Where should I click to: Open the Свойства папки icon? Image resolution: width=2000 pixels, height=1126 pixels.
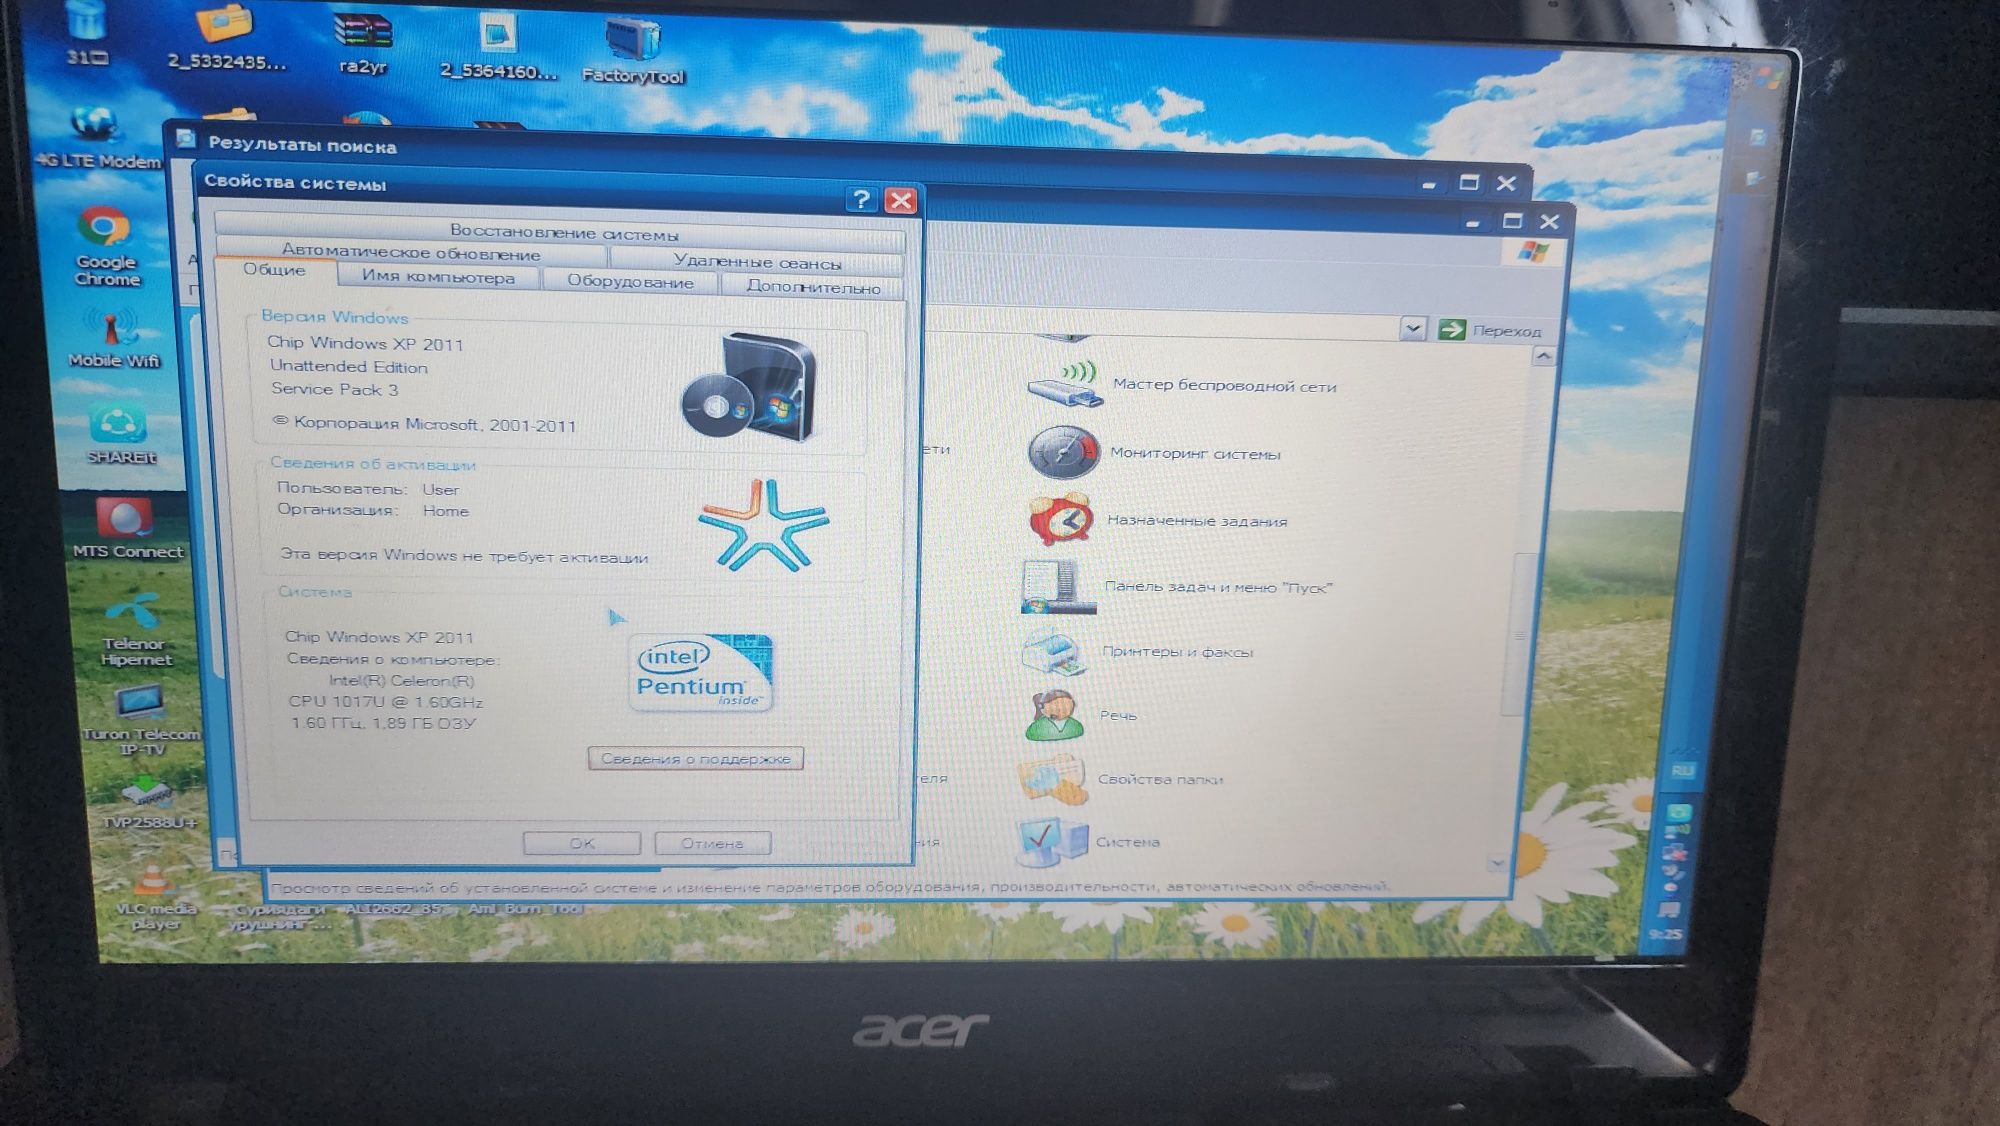point(1052,779)
